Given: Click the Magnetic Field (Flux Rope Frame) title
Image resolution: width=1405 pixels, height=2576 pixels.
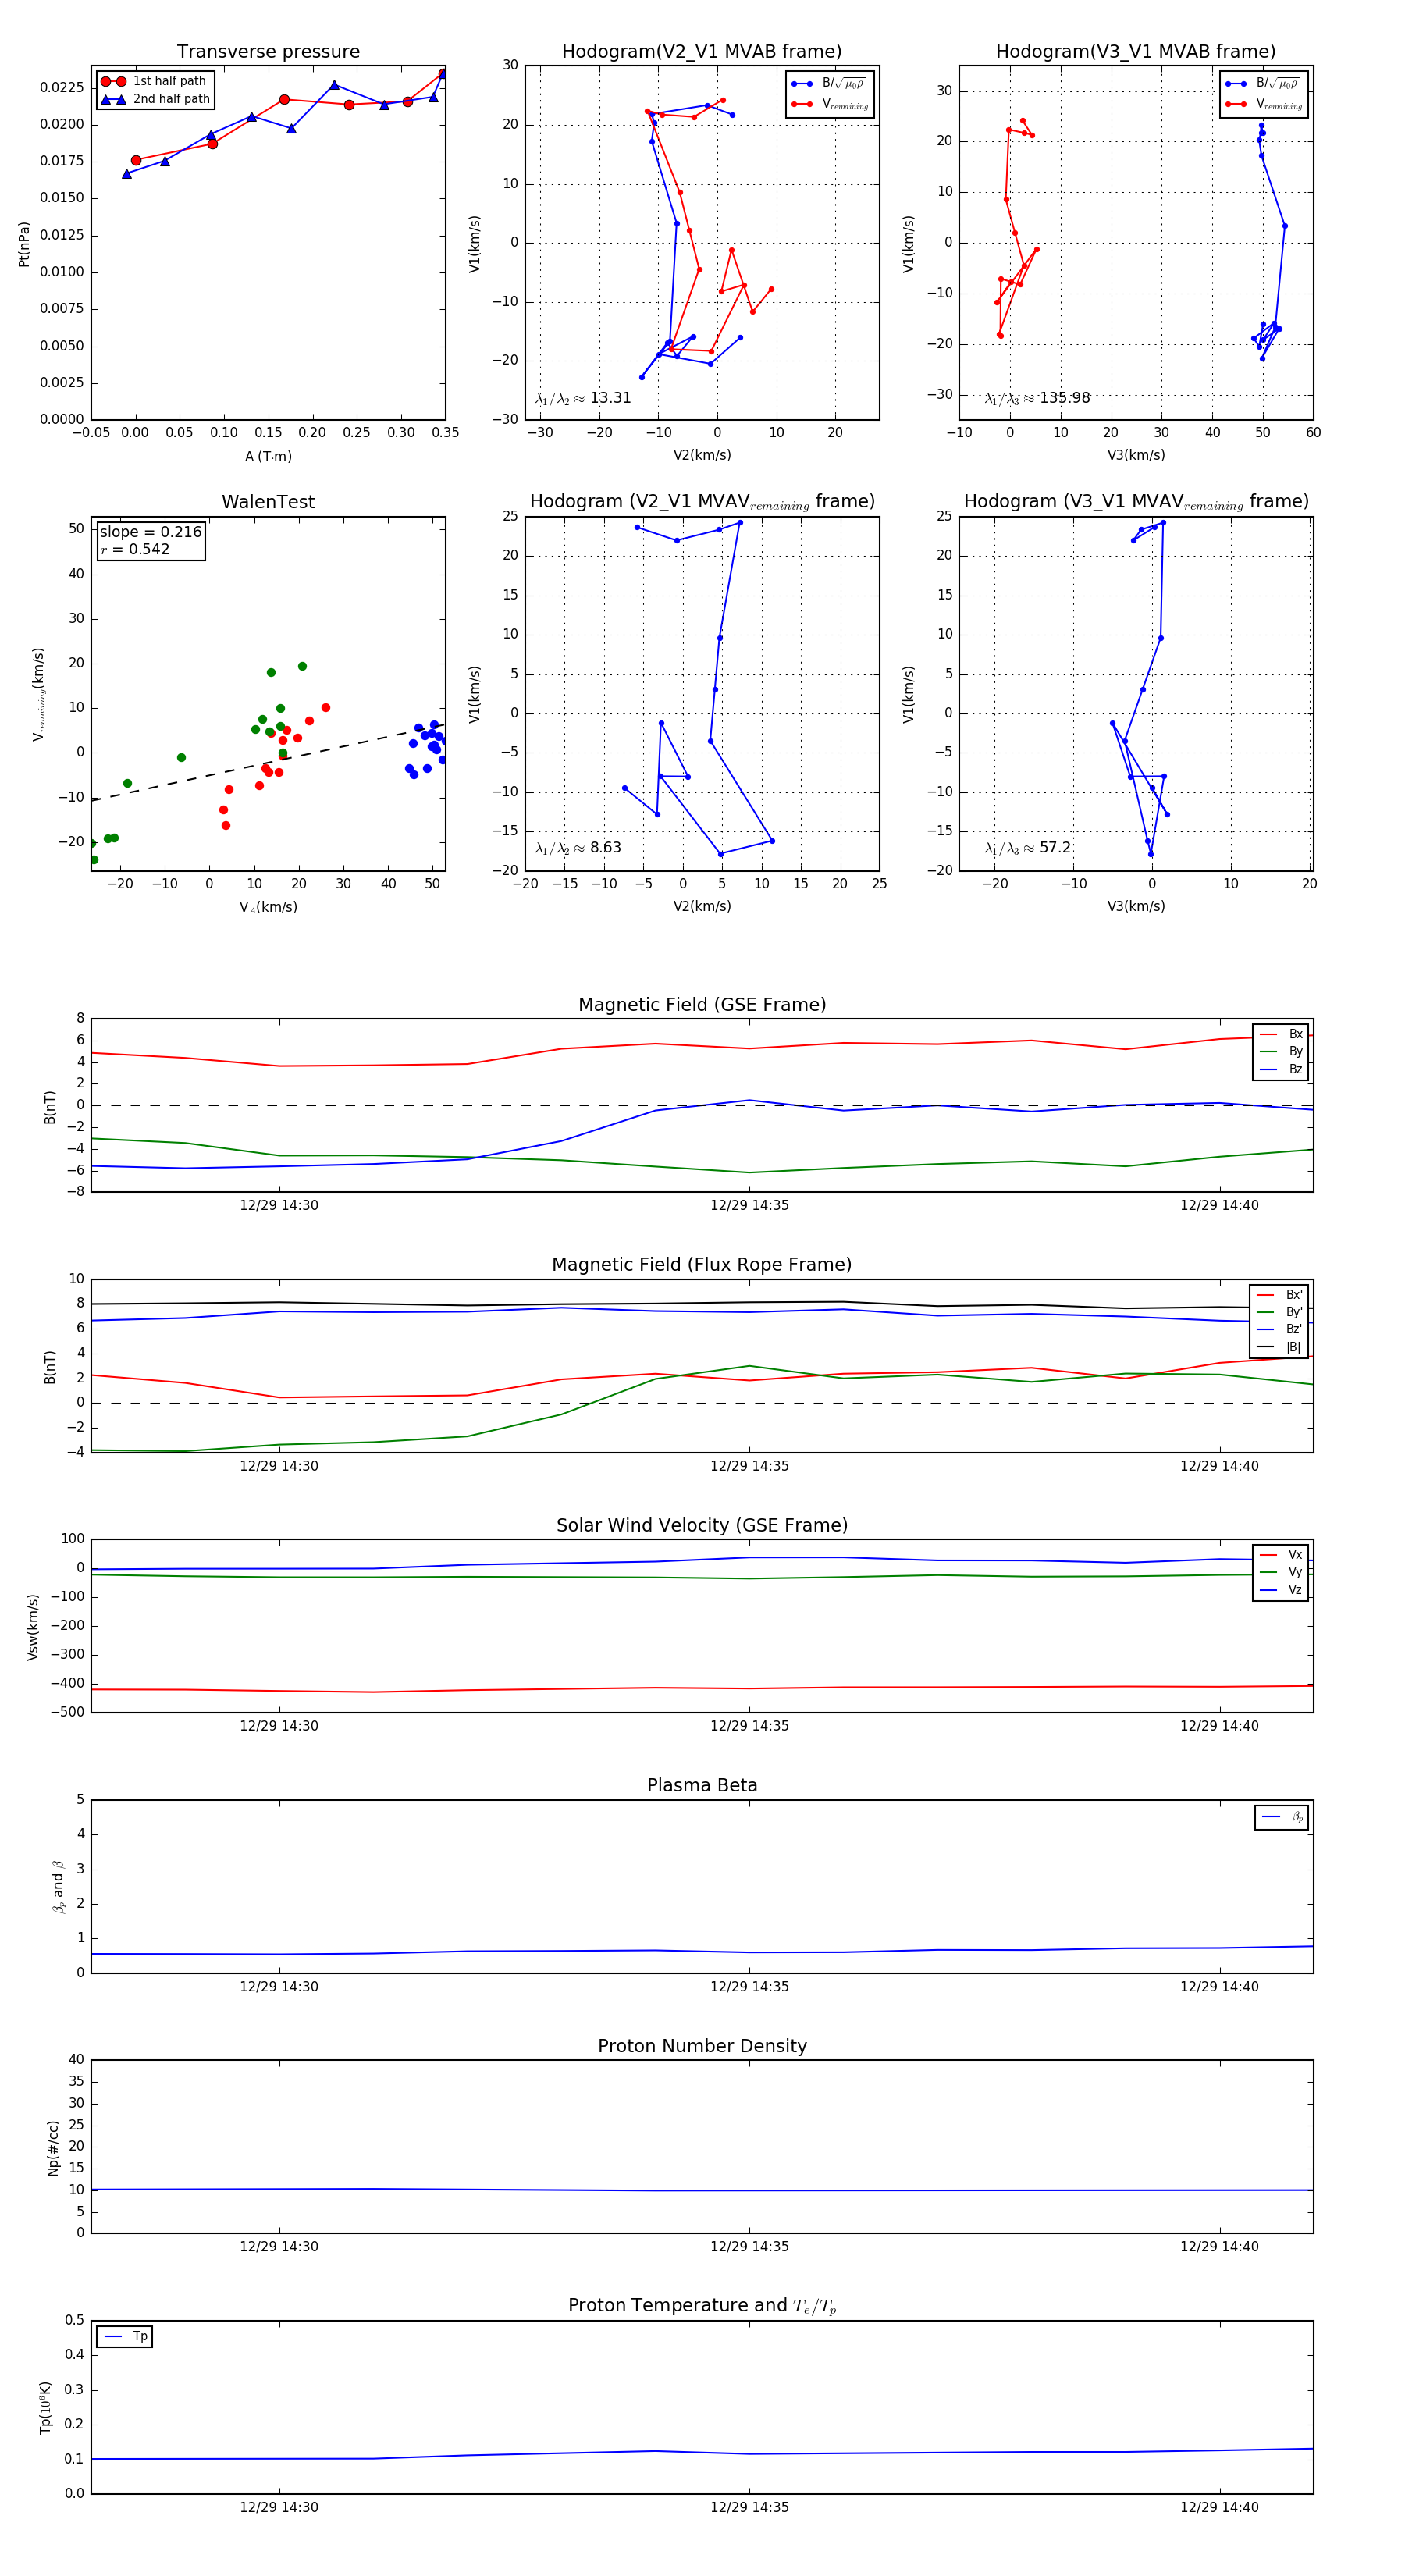Looking at the screenshot, I should tap(702, 1265).
